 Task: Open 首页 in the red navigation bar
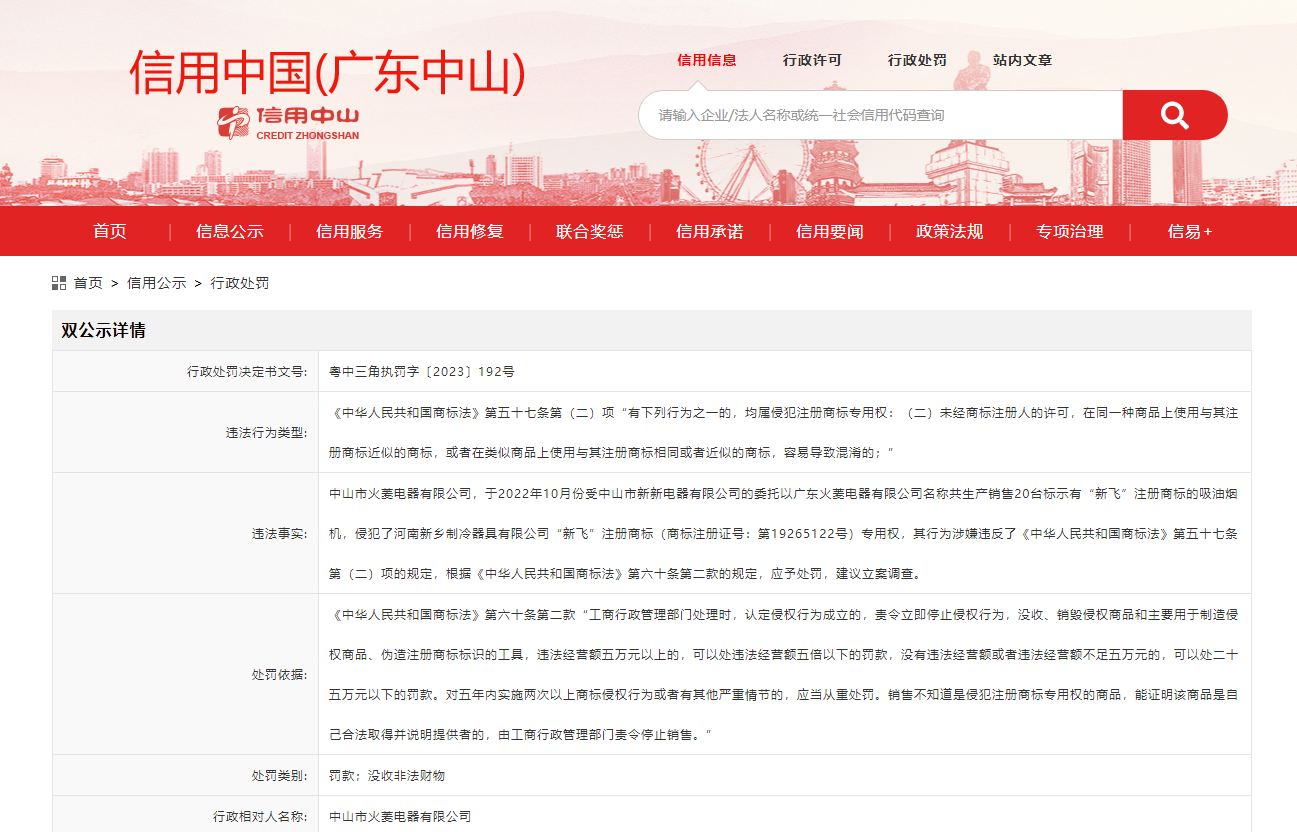(x=110, y=231)
